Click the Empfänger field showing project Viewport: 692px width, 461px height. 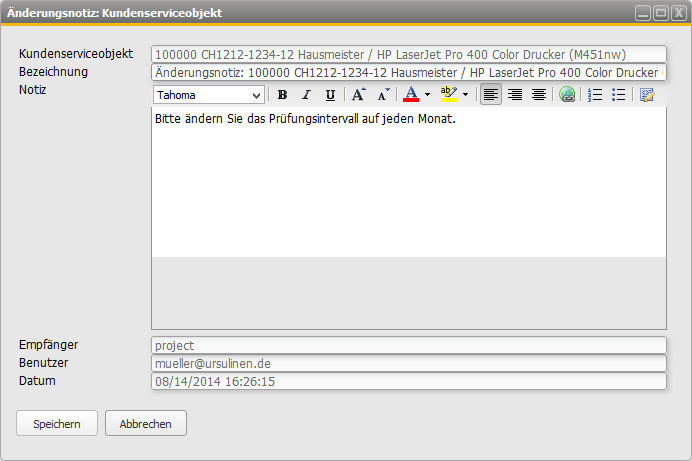(x=409, y=345)
